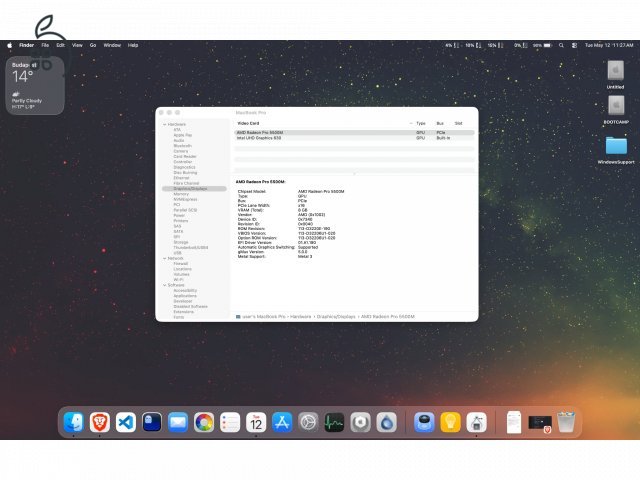Collapse the Network section in sidebar
The image size is (640, 480).
[x=164, y=258]
